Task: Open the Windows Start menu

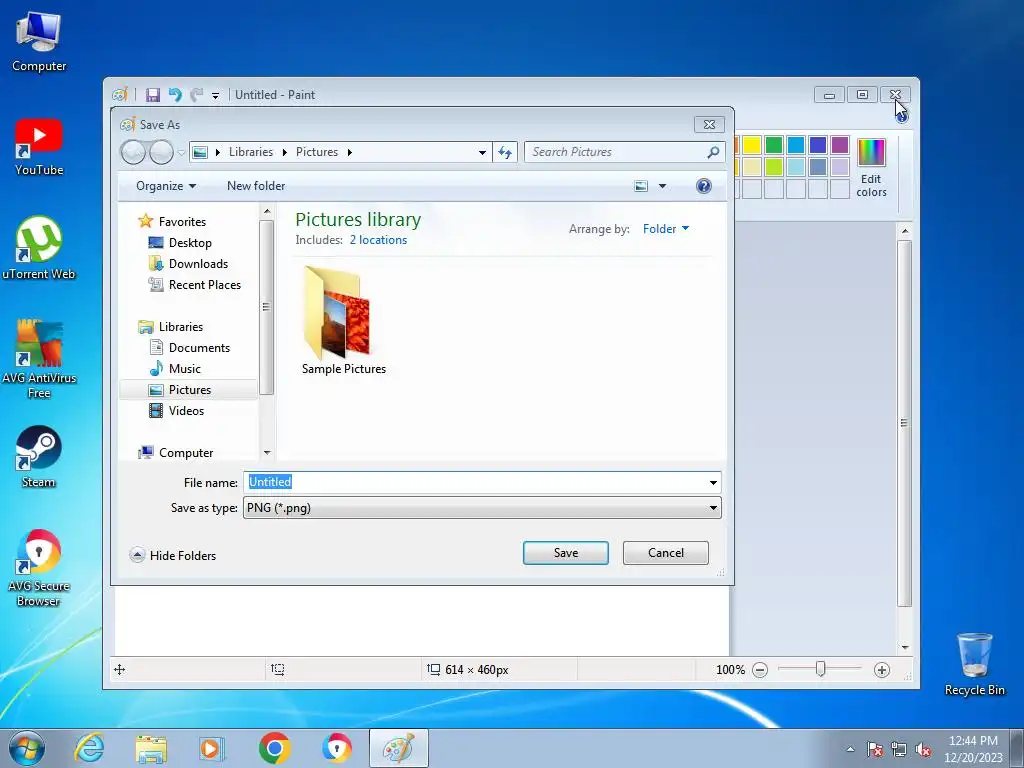Action: pos(26,748)
